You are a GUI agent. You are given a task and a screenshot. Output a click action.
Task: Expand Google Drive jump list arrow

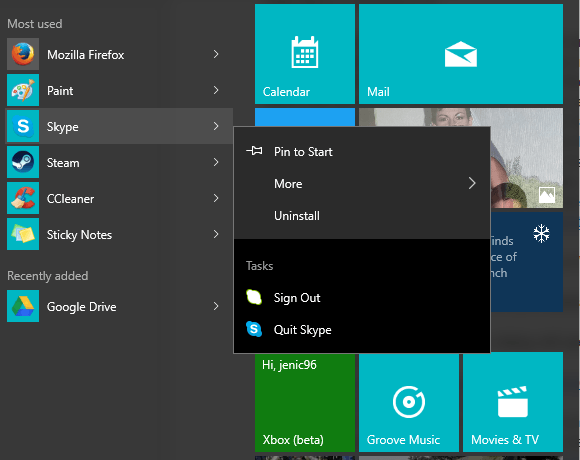click(216, 306)
